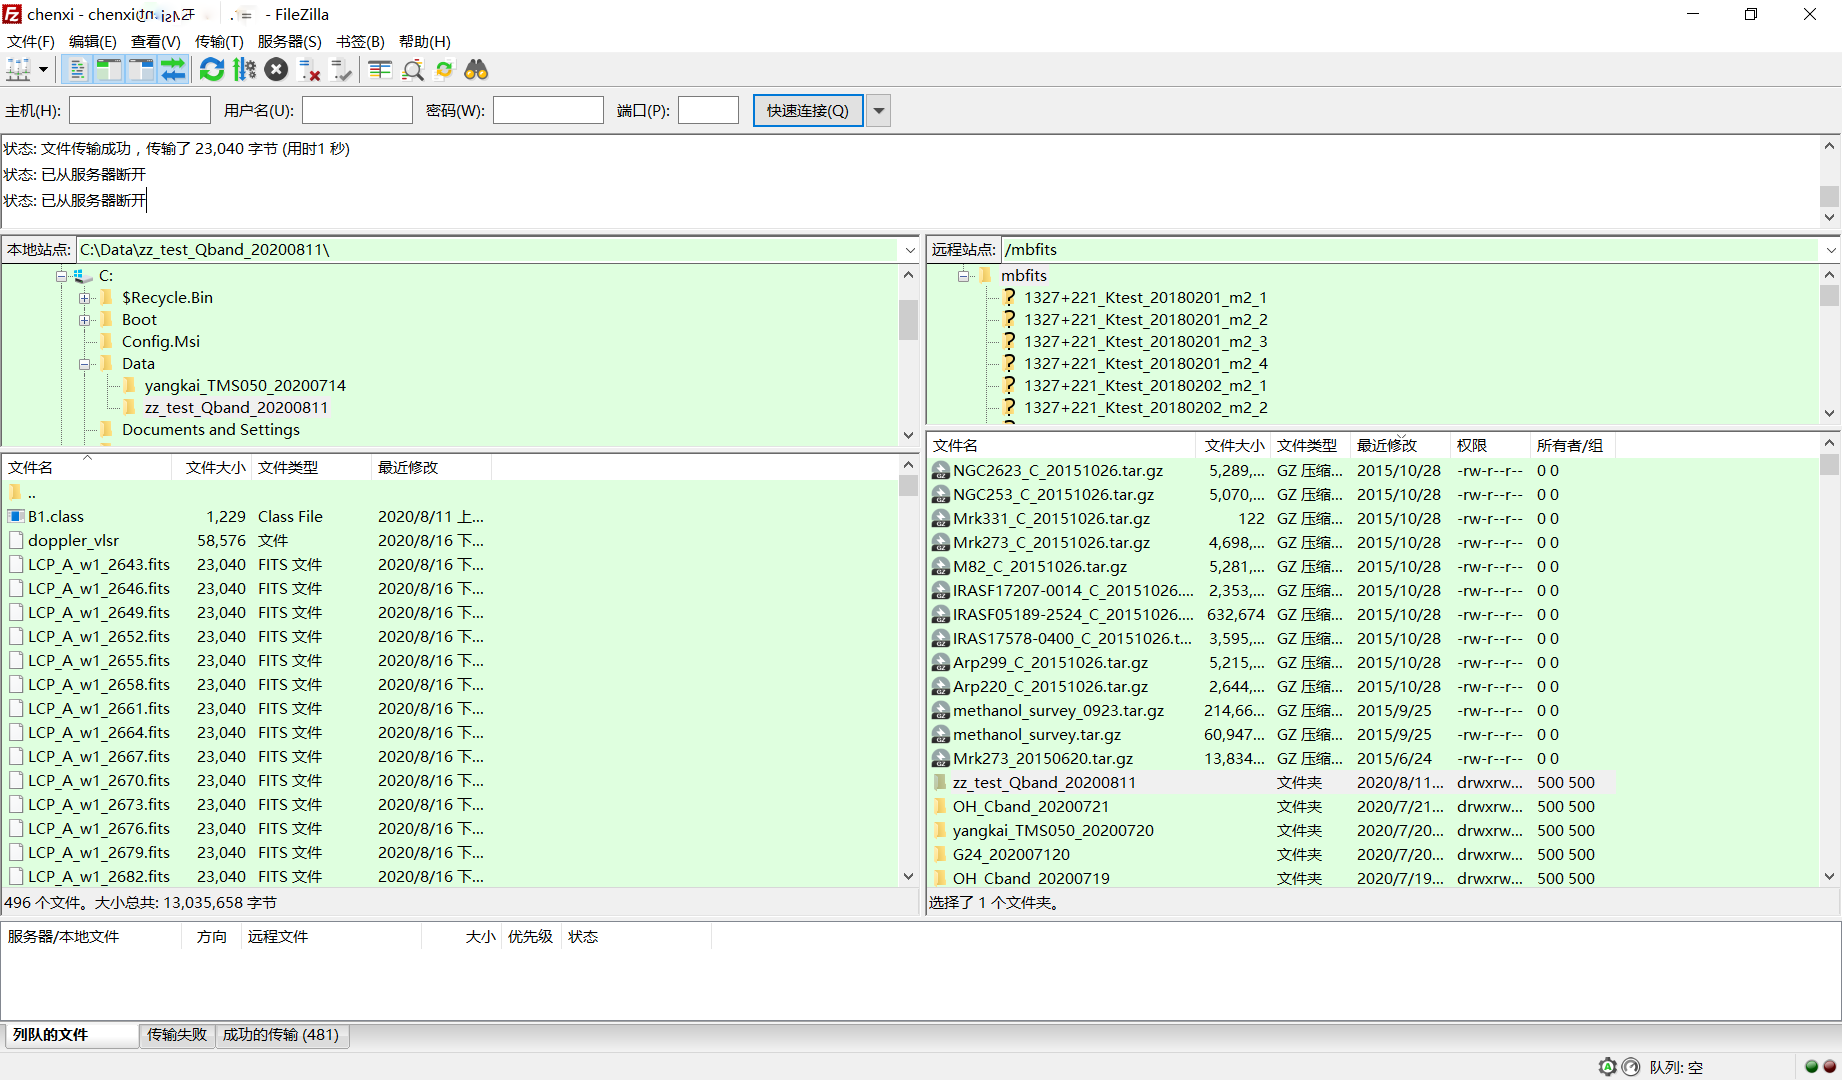Image resolution: width=1842 pixels, height=1080 pixels.
Task: Toggle message log display
Action: pyautogui.click(x=77, y=70)
